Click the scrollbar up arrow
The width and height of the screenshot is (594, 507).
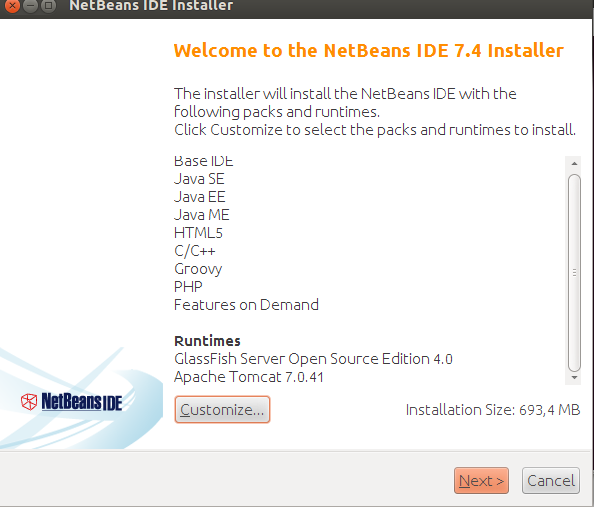point(574,164)
